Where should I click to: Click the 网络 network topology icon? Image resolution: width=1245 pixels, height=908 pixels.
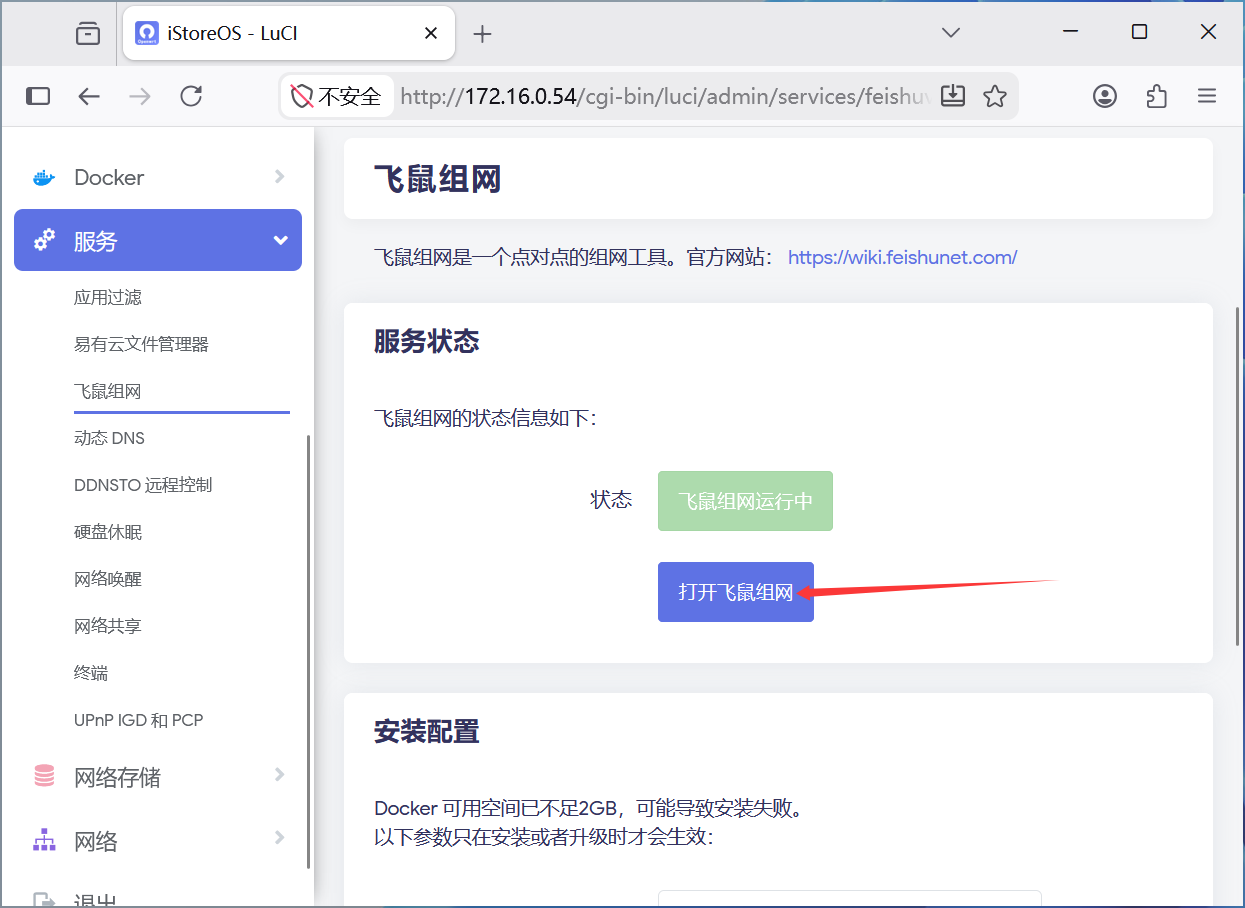44,840
